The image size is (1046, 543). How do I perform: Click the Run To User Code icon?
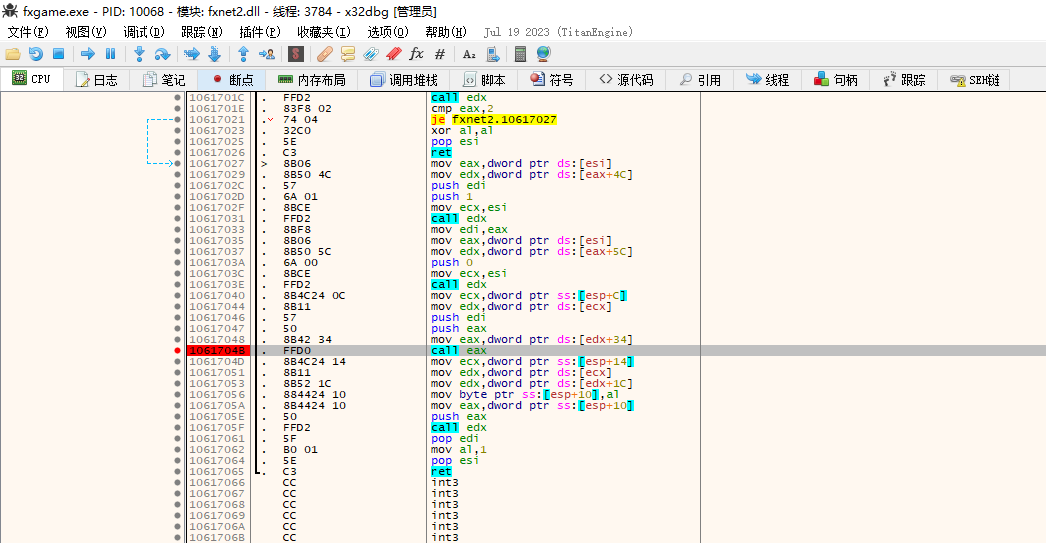267,54
